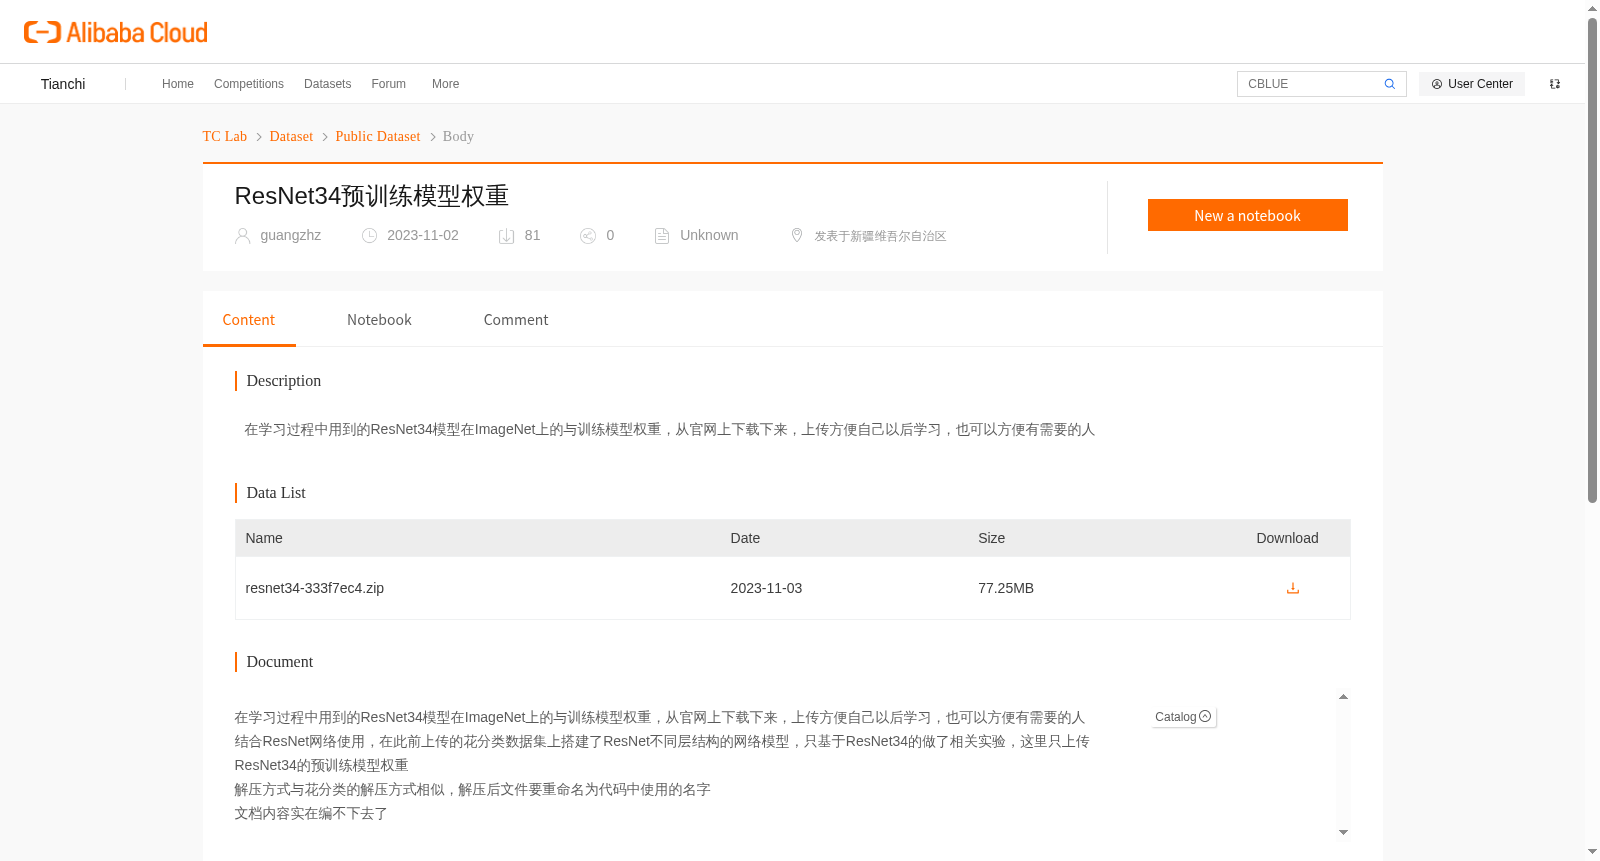Click the ResNet34预训练模型权重 title

click(x=372, y=196)
